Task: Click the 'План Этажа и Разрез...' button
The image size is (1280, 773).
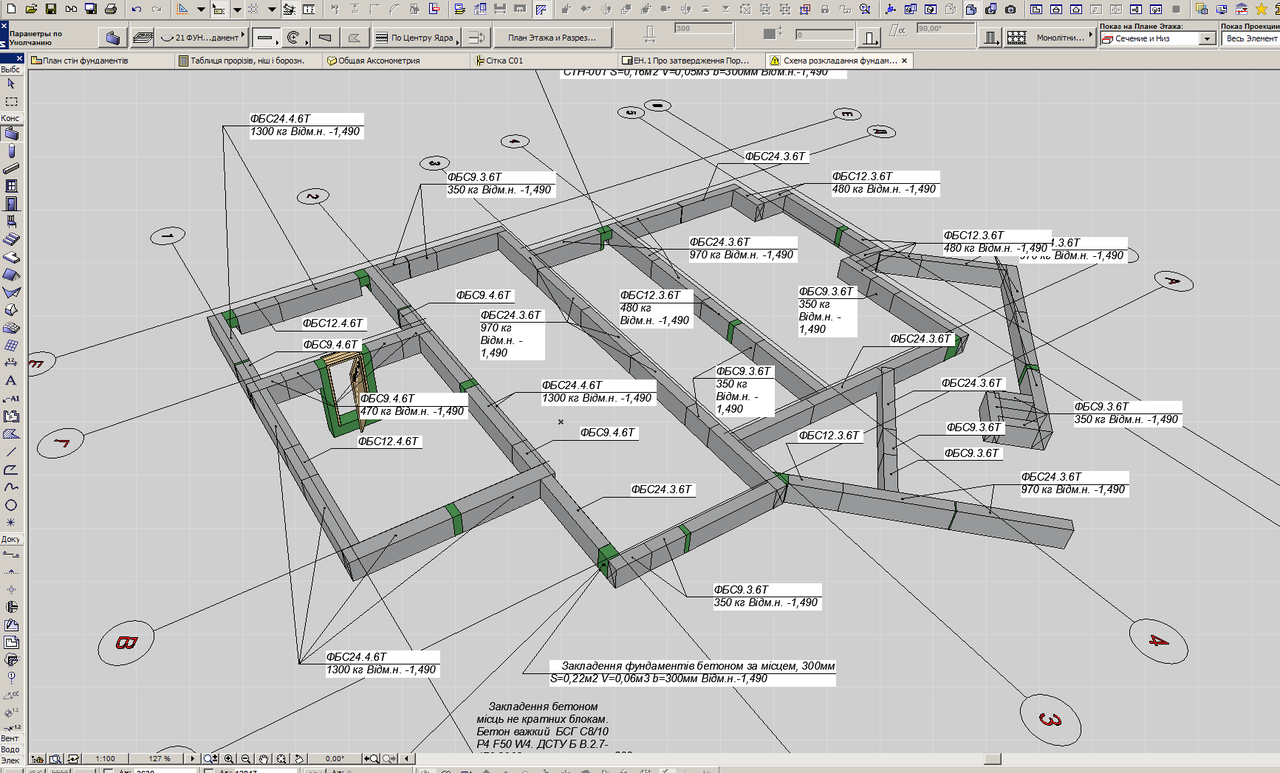Action: pyautogui.click(x=552, y=38)
